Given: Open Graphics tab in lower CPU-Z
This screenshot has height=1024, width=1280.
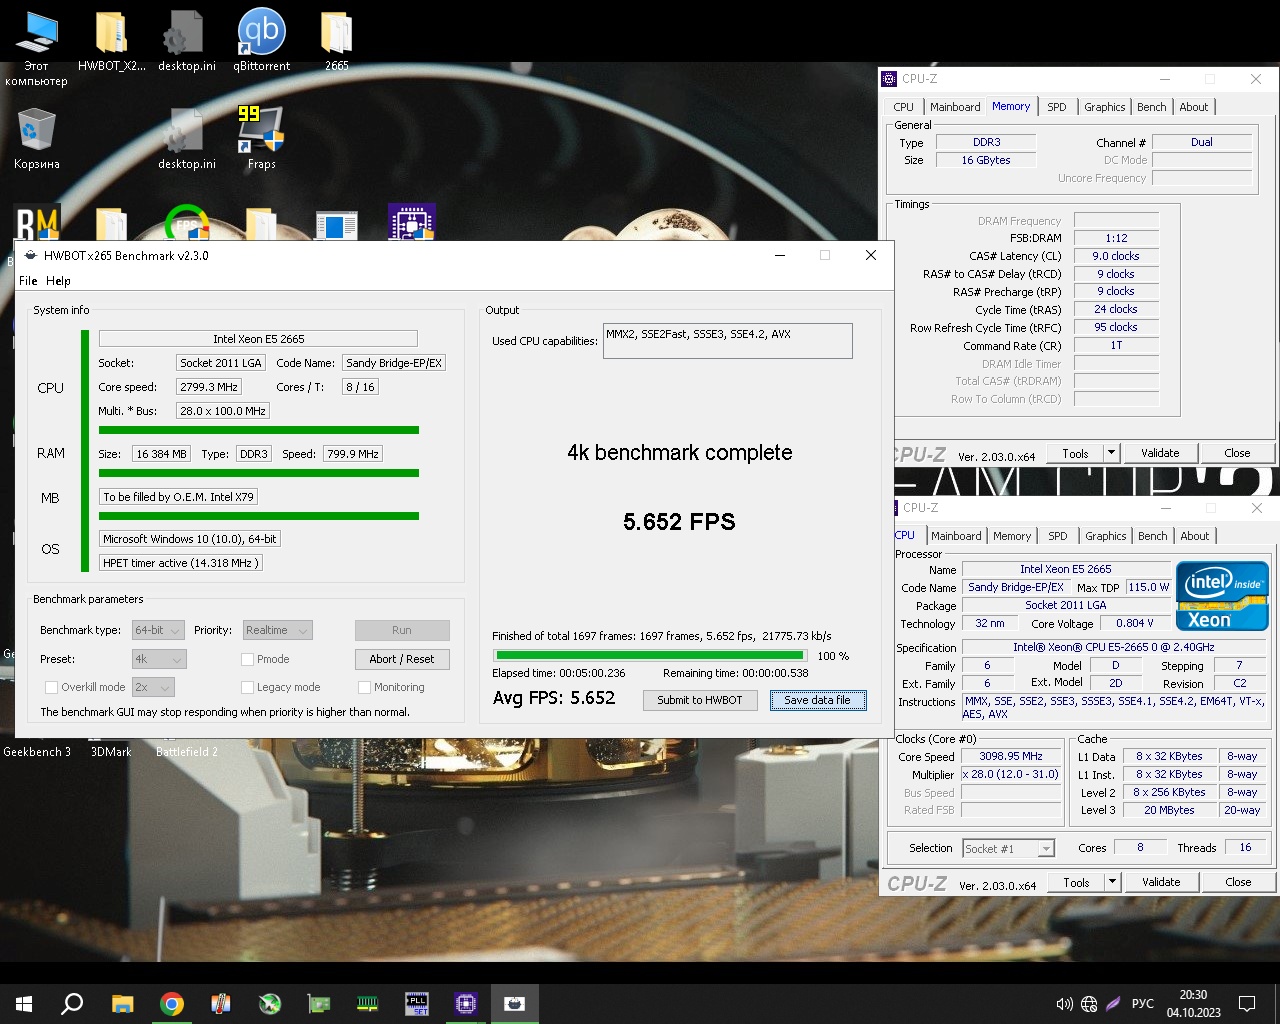Looking at the screenshot, I should [x=1106, y=536].
